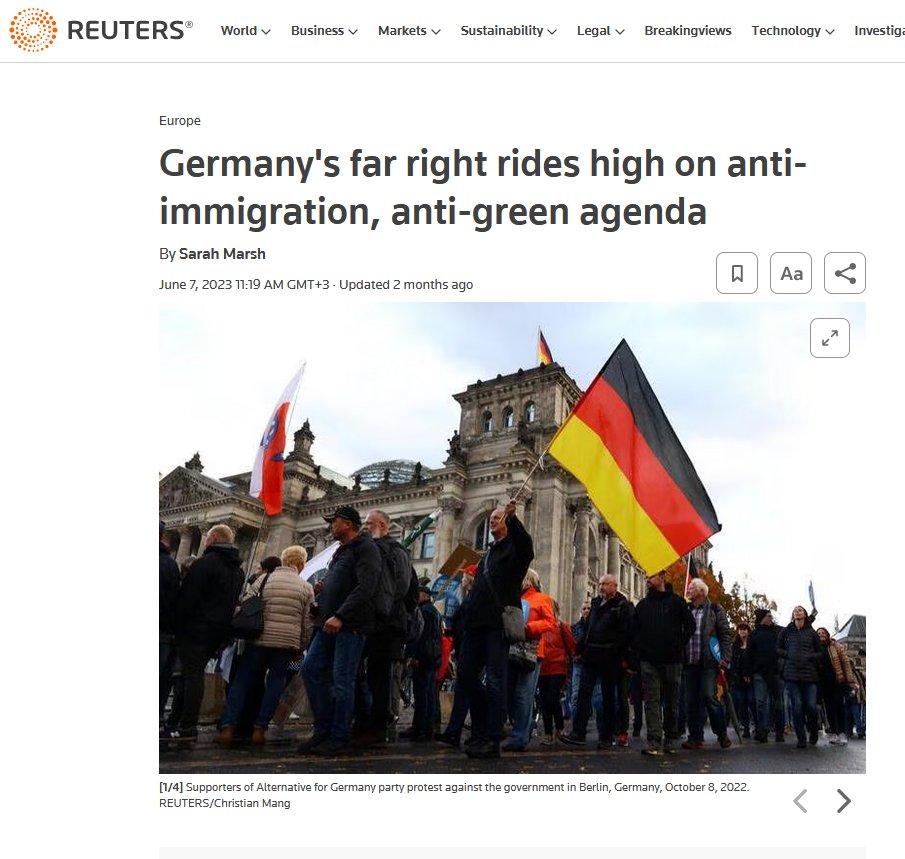This screenshot has height=859, width=905.
Task: Open author Sarah Marsh's profile
Action: tap(222, 254)
